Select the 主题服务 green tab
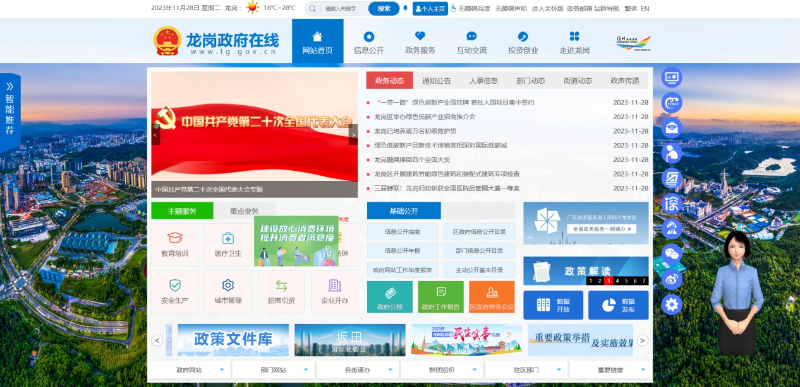This screenshot has height=387, width=800. (x=182, y=211)
